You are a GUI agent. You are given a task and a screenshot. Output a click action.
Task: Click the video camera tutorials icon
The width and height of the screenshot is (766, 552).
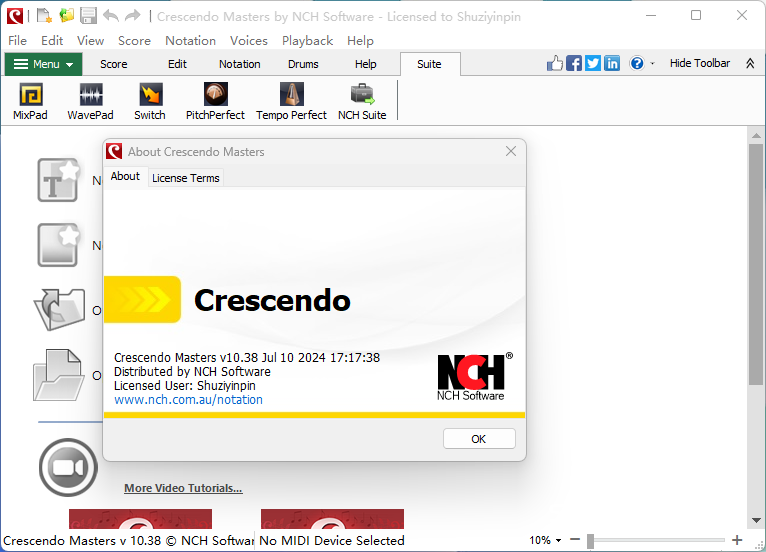pos(68,467)
